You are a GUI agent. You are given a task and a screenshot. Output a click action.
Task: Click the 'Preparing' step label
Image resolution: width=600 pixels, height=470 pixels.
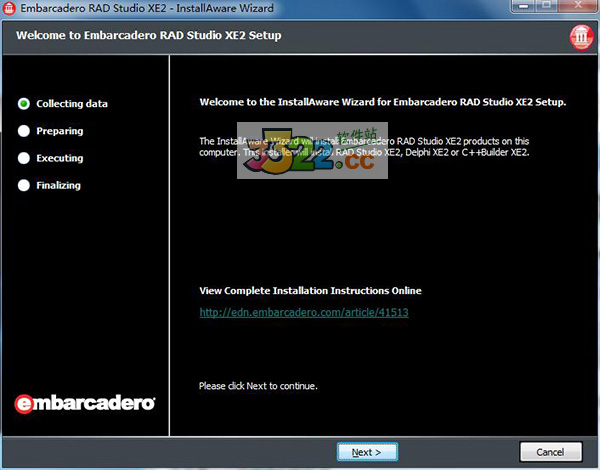[60, 131]
